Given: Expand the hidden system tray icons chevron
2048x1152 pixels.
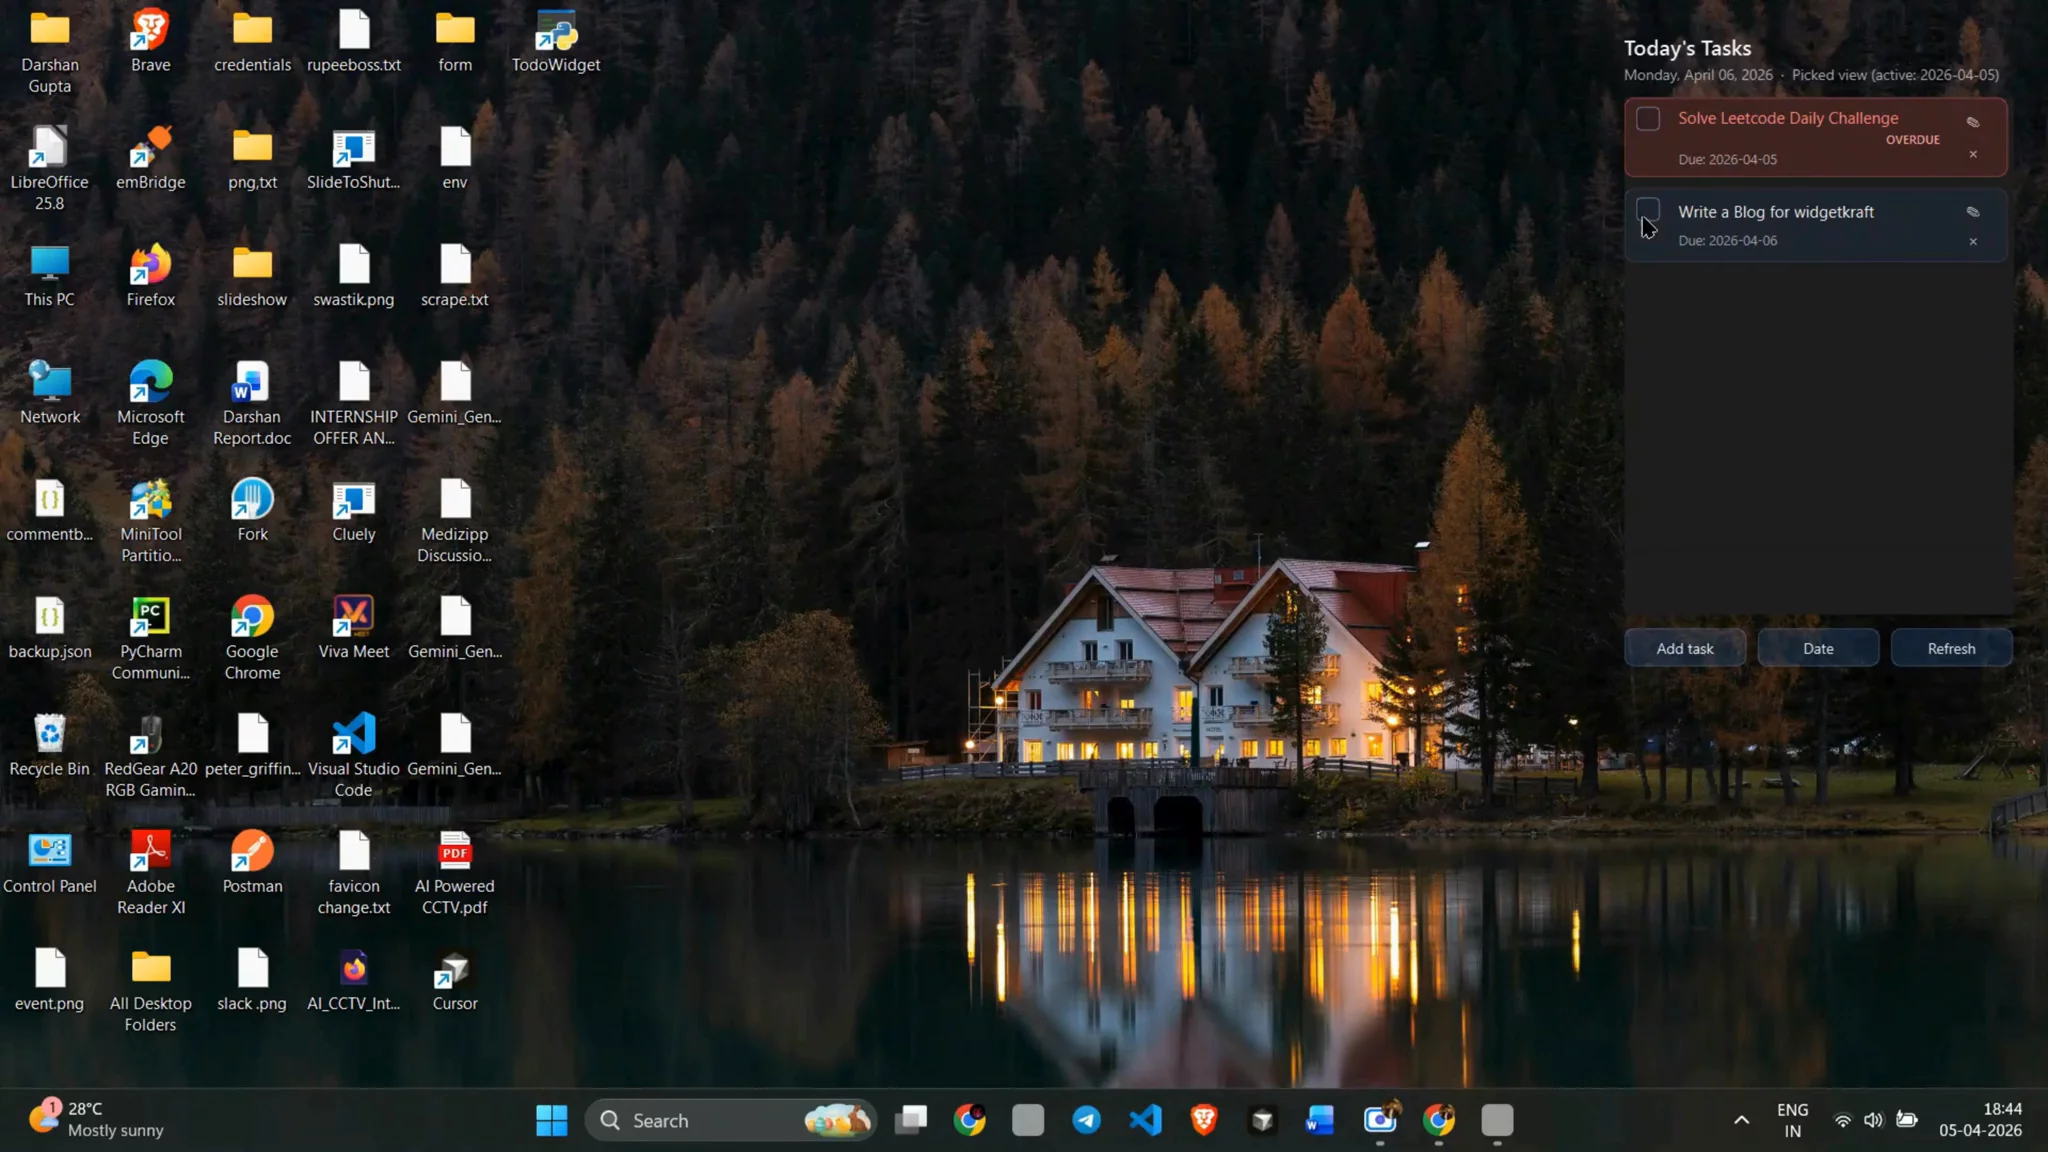Looking at the screenshot, I should (1741, 1120).
